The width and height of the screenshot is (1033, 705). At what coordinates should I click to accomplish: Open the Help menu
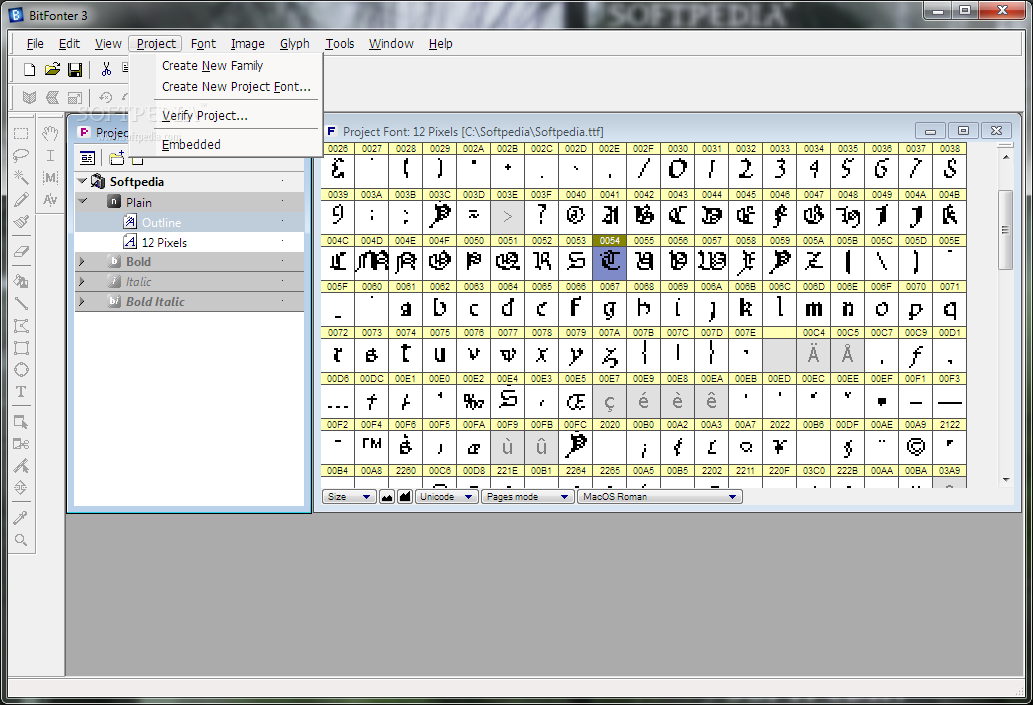coord(441,43)
